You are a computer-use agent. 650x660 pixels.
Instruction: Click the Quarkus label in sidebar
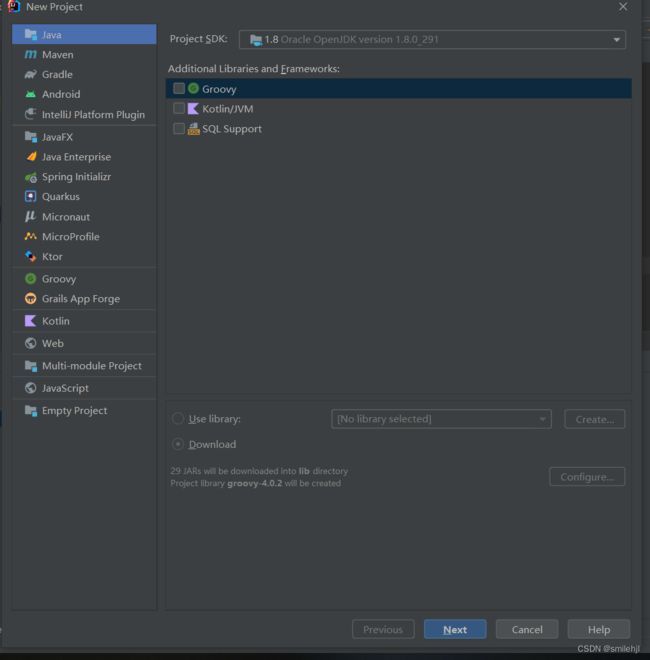[x=61, y=197]
